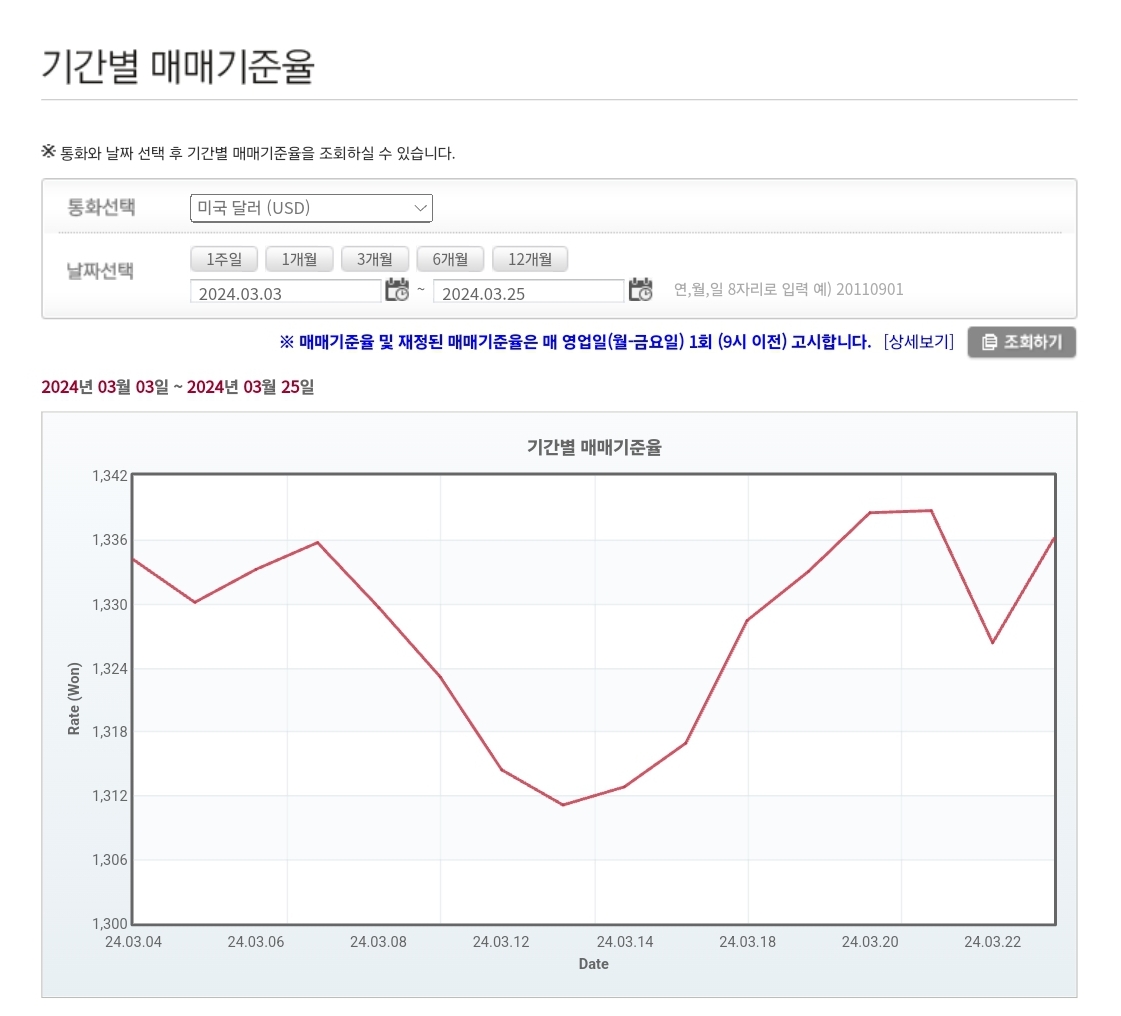This screenshot has height=1016, width=1121.
Task: Click the date range text 2024년 03월 03일 ~ 2024년 03월 25일
Action: 178,387
